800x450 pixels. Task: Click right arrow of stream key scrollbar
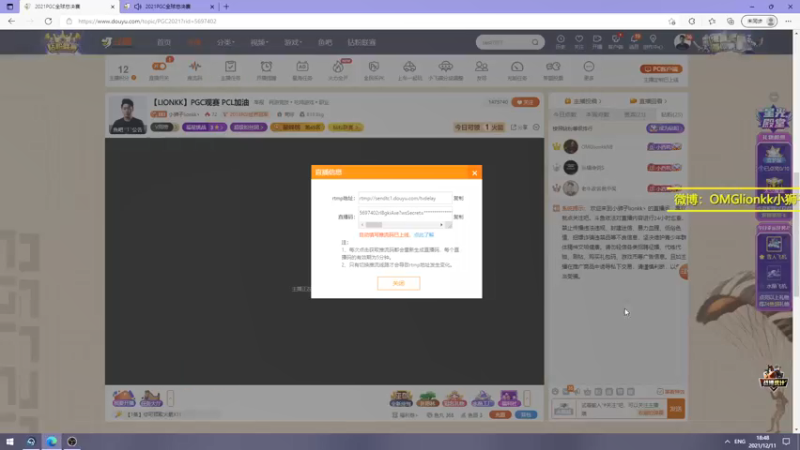(441, 225)
